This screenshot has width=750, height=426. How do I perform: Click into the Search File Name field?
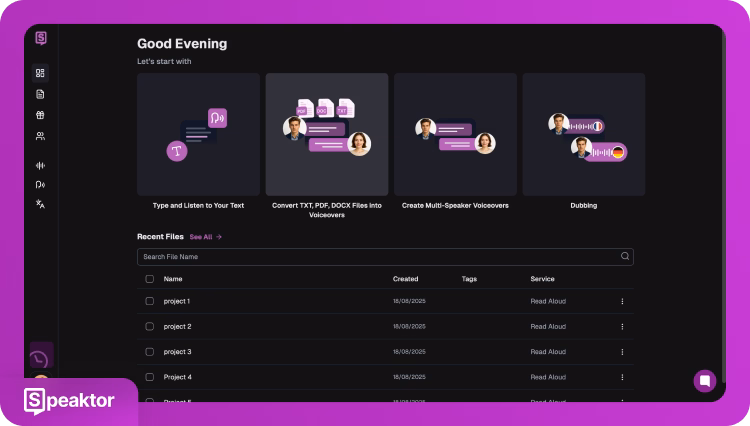(385, 257)
